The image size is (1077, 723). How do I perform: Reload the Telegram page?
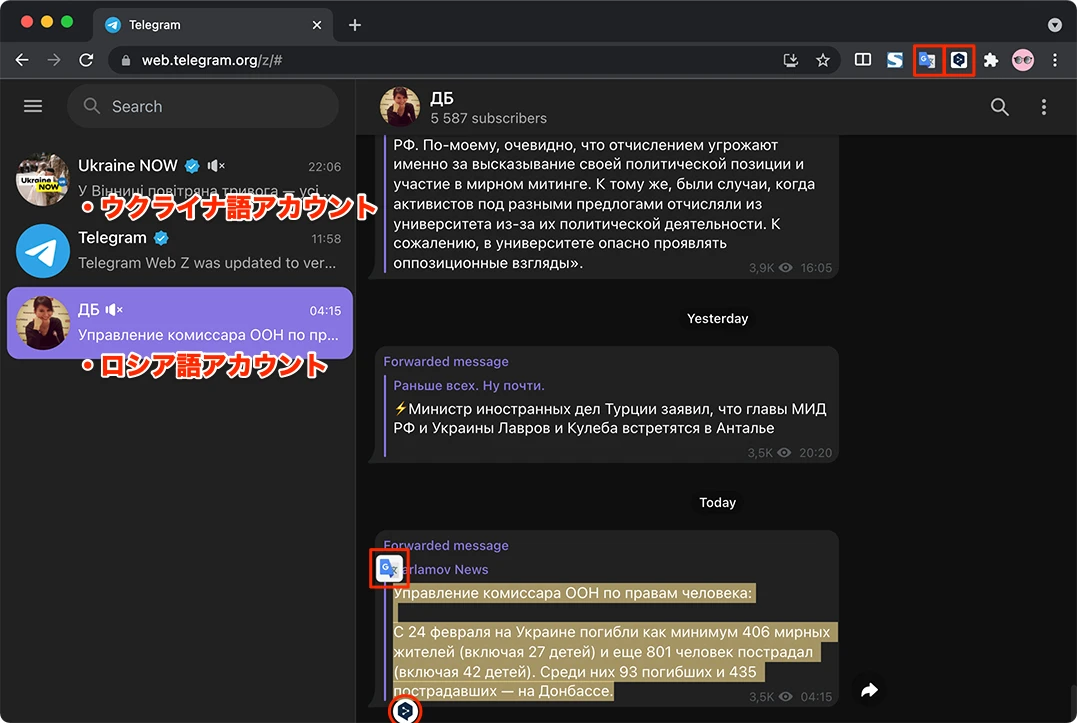click(86, 60)
